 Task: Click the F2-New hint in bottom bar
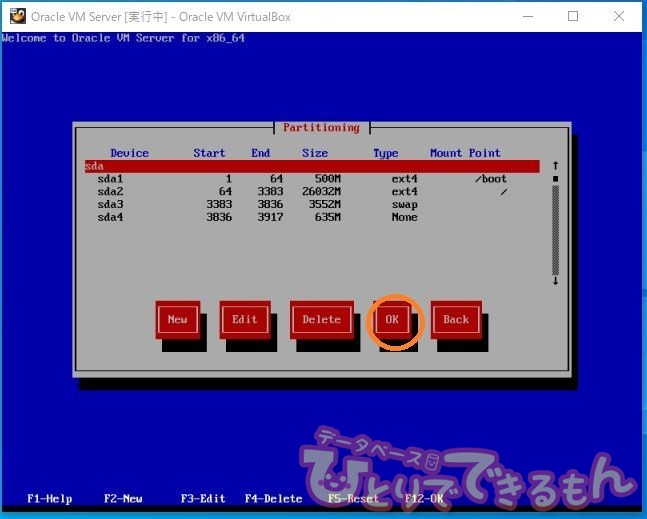click(x=123, y=498)
